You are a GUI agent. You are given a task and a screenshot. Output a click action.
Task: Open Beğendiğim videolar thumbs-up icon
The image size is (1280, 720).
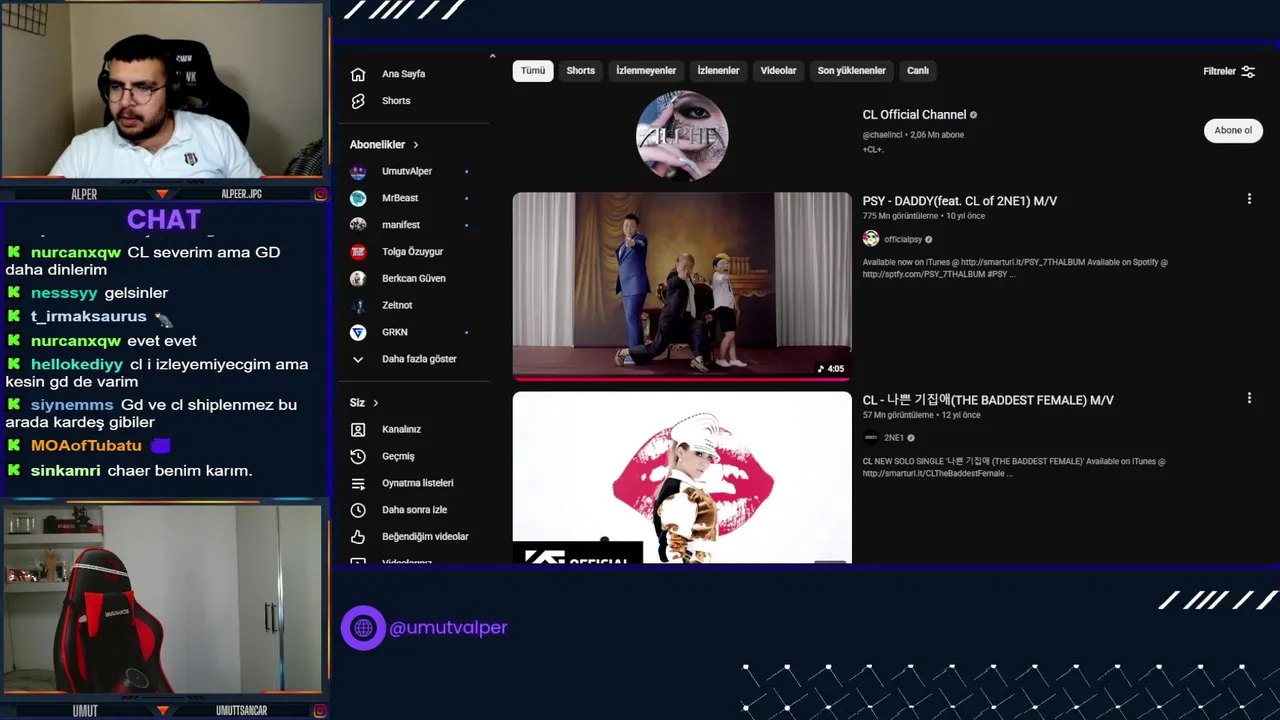[358, 537]
